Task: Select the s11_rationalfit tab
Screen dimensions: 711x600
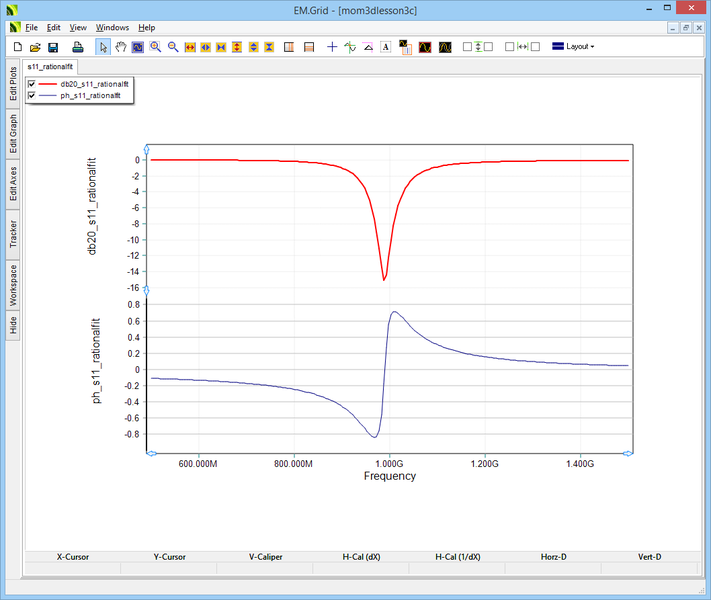Action: tap(50, 66)
